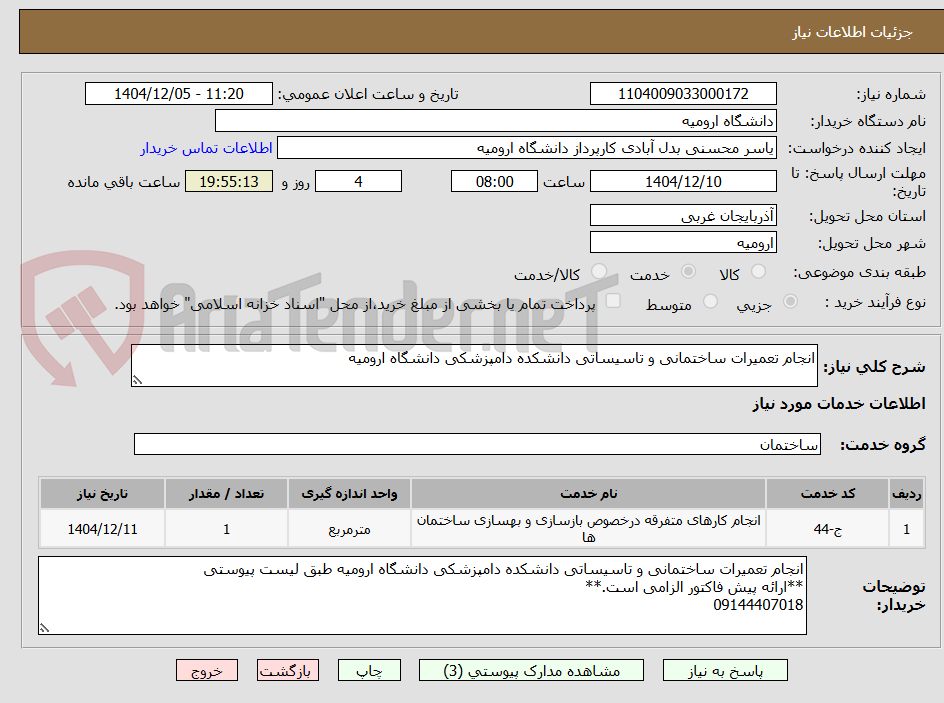Viewport: 944px width, 703px height.
Task: Click the service name cell in row 1
Action: click(x=588, y=528)
